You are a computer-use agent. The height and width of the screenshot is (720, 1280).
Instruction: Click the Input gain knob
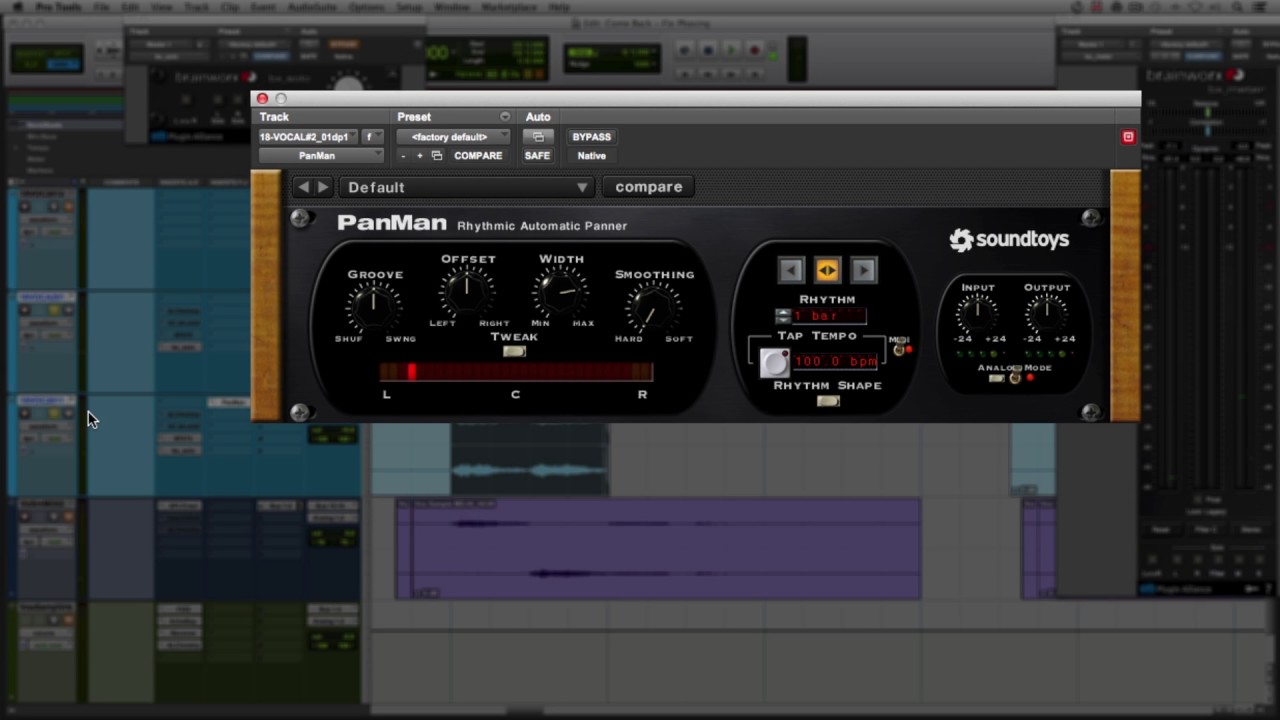(x=977, y=314)
